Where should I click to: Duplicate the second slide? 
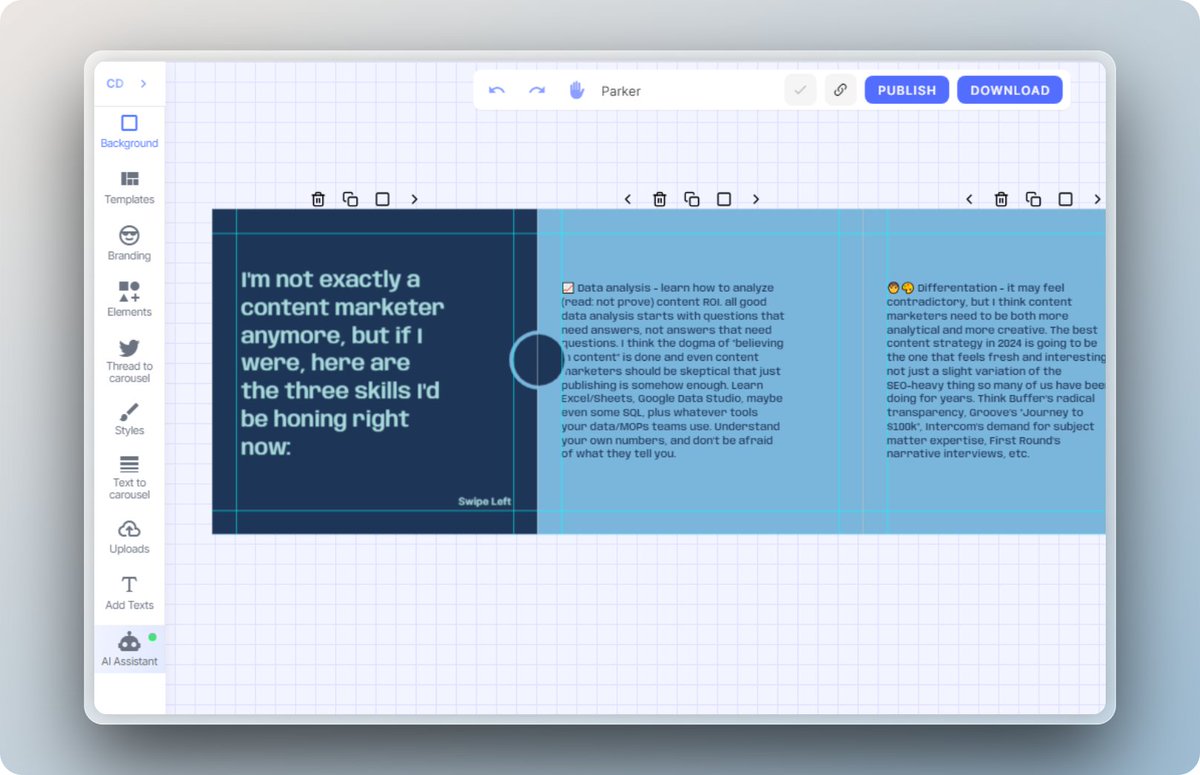(692, 199)
